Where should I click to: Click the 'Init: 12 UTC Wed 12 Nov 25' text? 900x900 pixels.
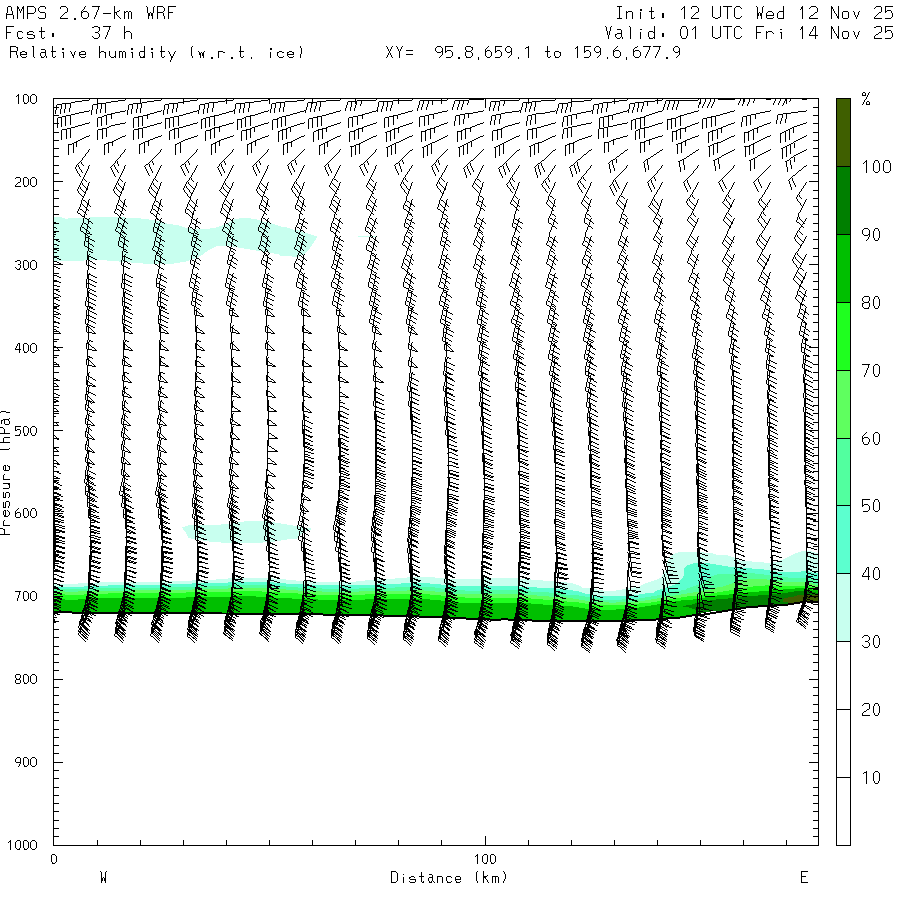click(754, 13)
